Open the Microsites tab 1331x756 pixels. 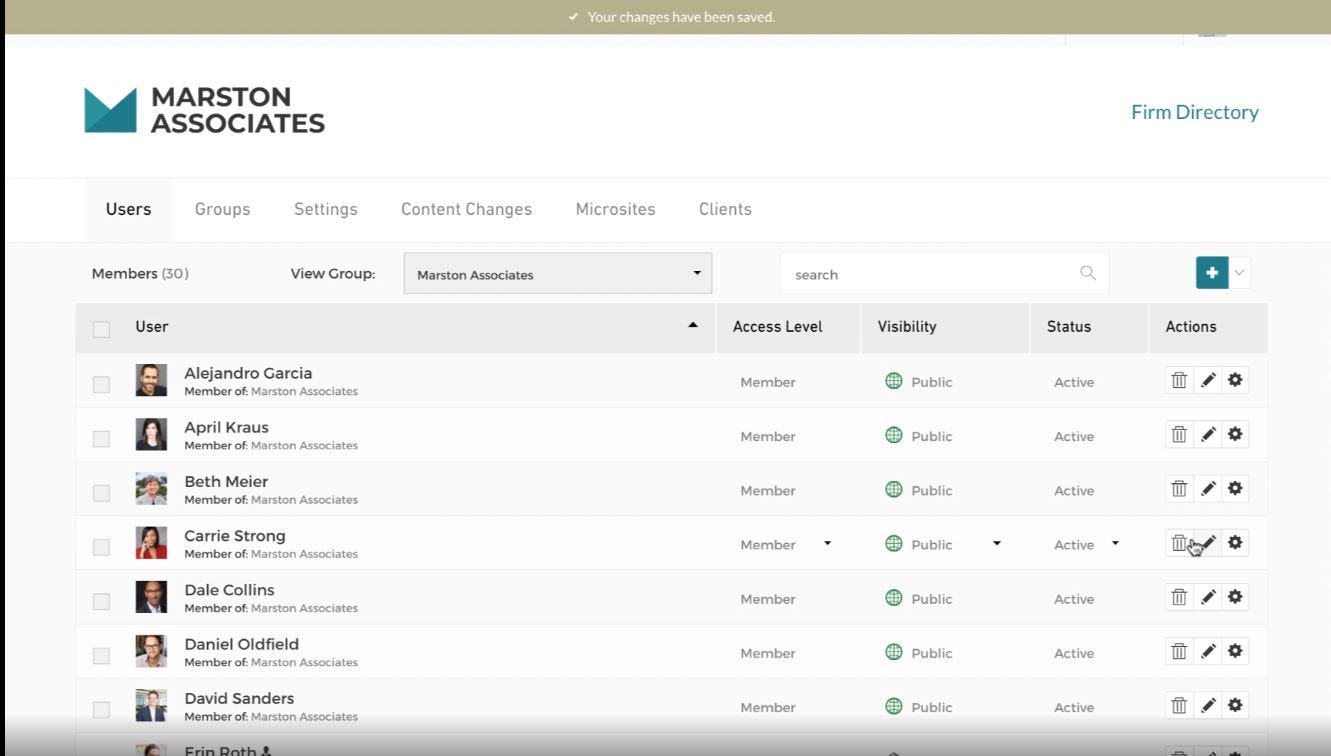[615, 209]
